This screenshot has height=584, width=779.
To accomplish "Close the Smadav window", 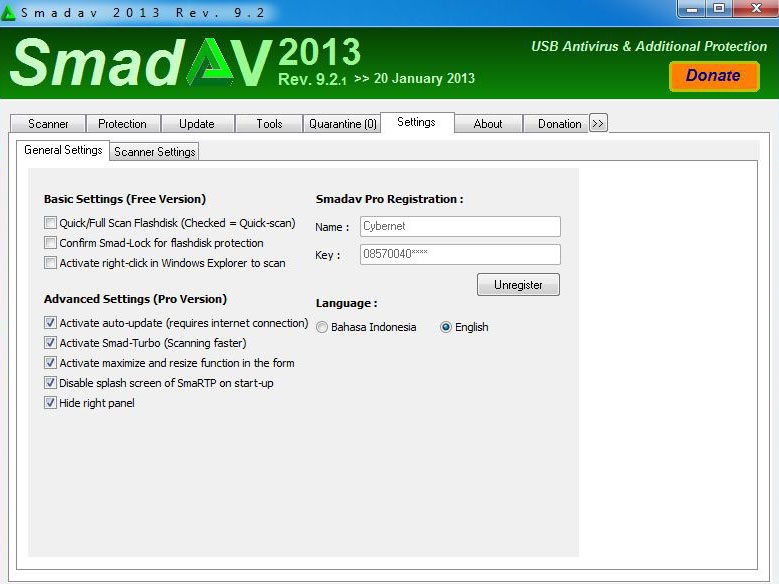I will [x=756, y=9].
